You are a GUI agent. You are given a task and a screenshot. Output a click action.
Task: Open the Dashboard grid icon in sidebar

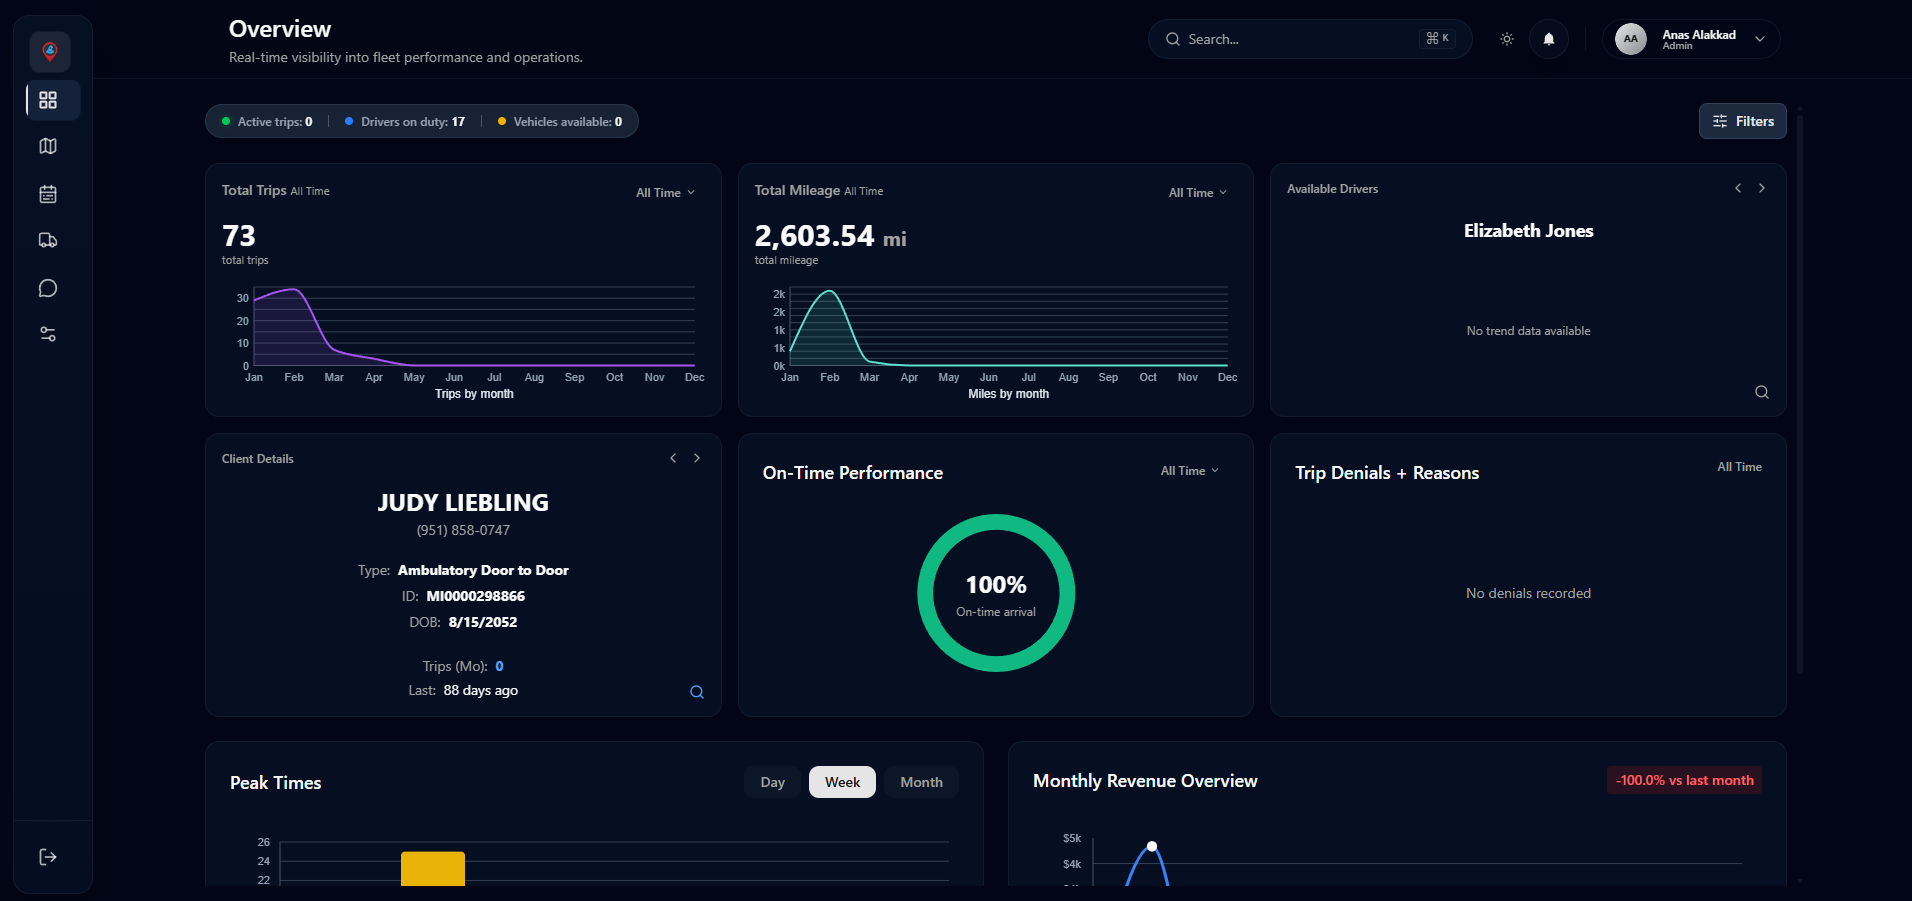[48, 100]
